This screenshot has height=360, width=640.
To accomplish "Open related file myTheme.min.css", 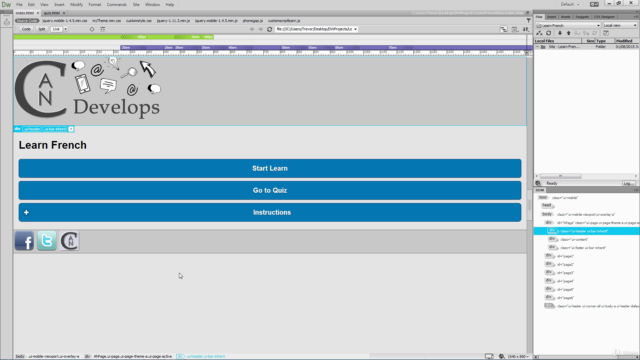I will pos(107,20).
